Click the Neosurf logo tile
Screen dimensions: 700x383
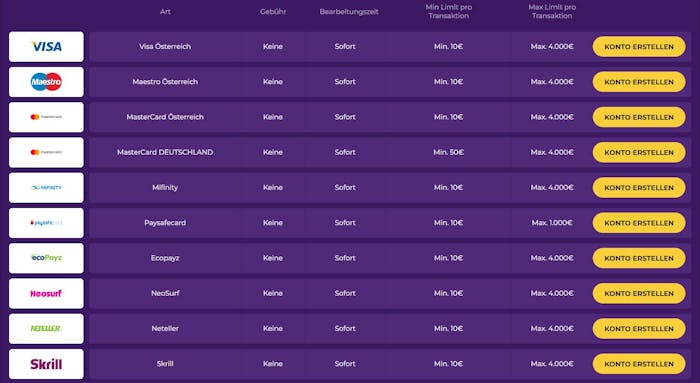click(46, 293)
